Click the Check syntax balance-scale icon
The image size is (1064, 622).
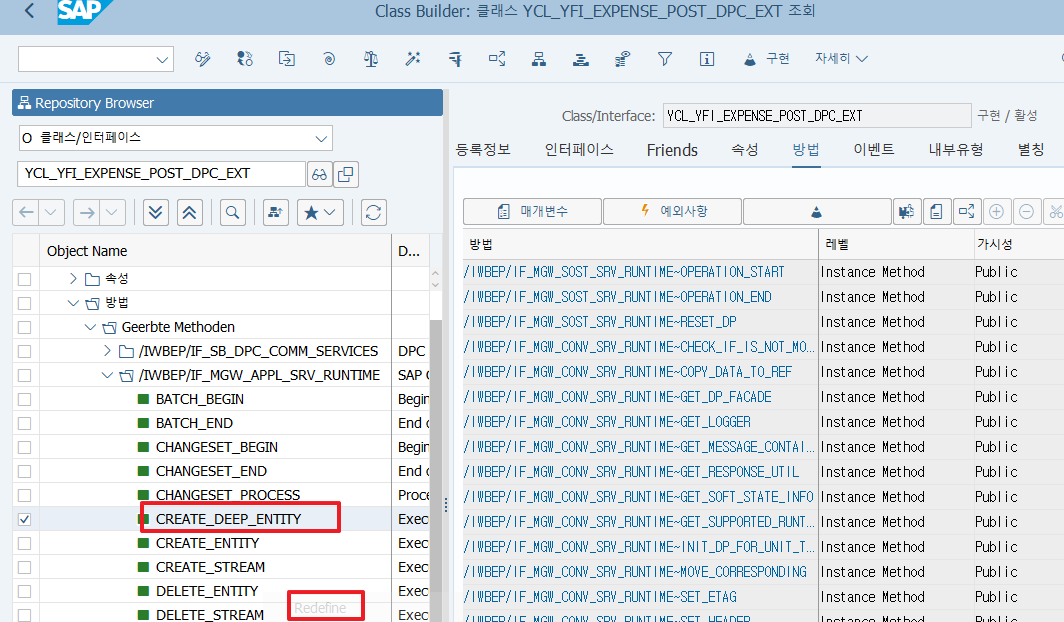coord(370,59)
